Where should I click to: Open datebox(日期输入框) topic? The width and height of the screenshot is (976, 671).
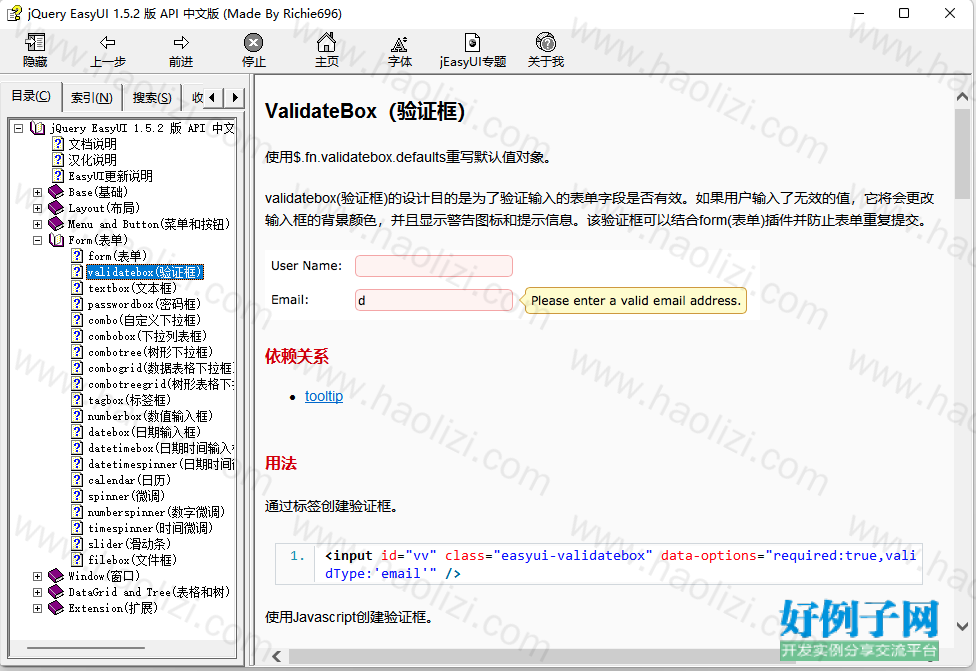pos(144,432)
